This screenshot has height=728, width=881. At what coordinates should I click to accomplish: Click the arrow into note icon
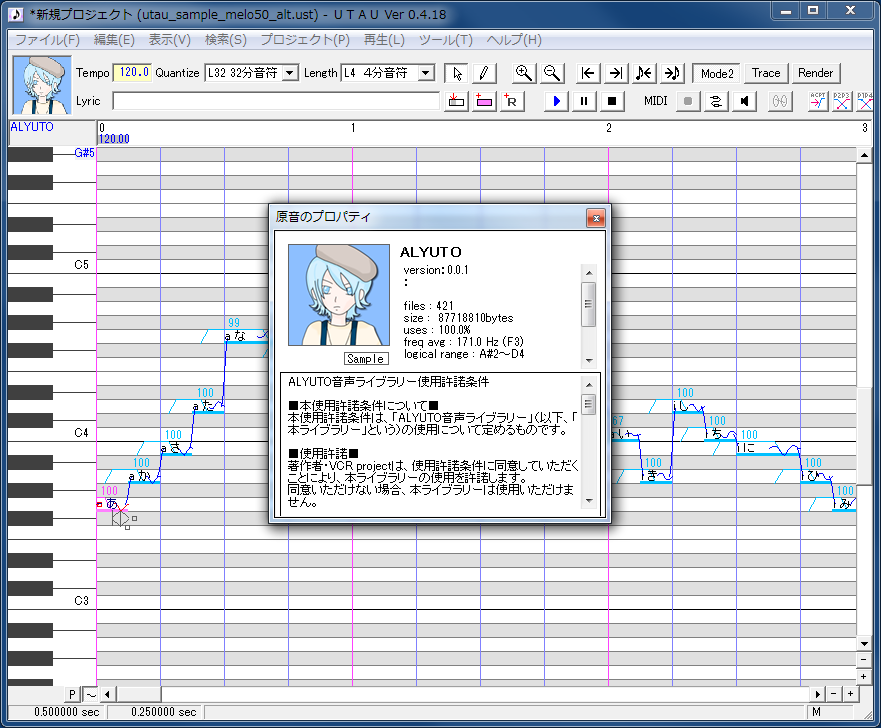pyautogui.click(x=672, y=73)
